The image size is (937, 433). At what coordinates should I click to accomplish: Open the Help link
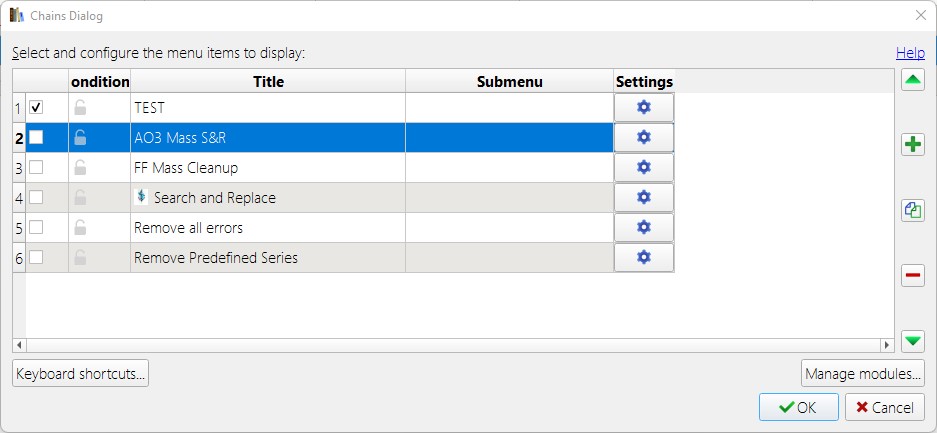tap(910, 53)
